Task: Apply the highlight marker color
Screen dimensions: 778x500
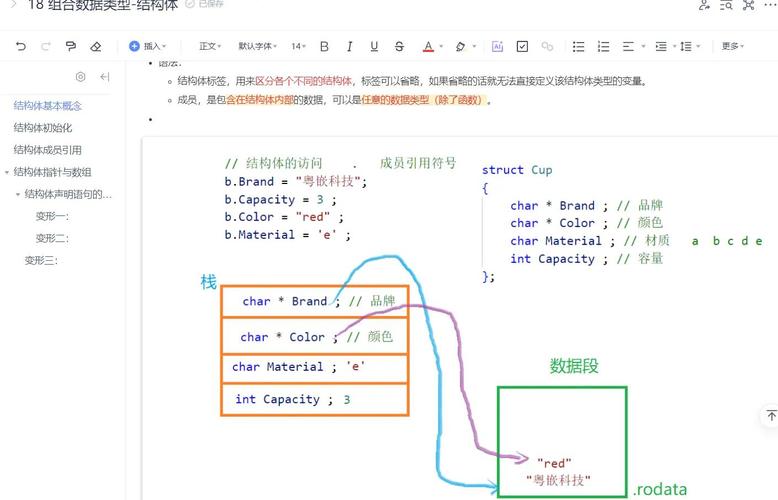Action: (x=460, y=46)
